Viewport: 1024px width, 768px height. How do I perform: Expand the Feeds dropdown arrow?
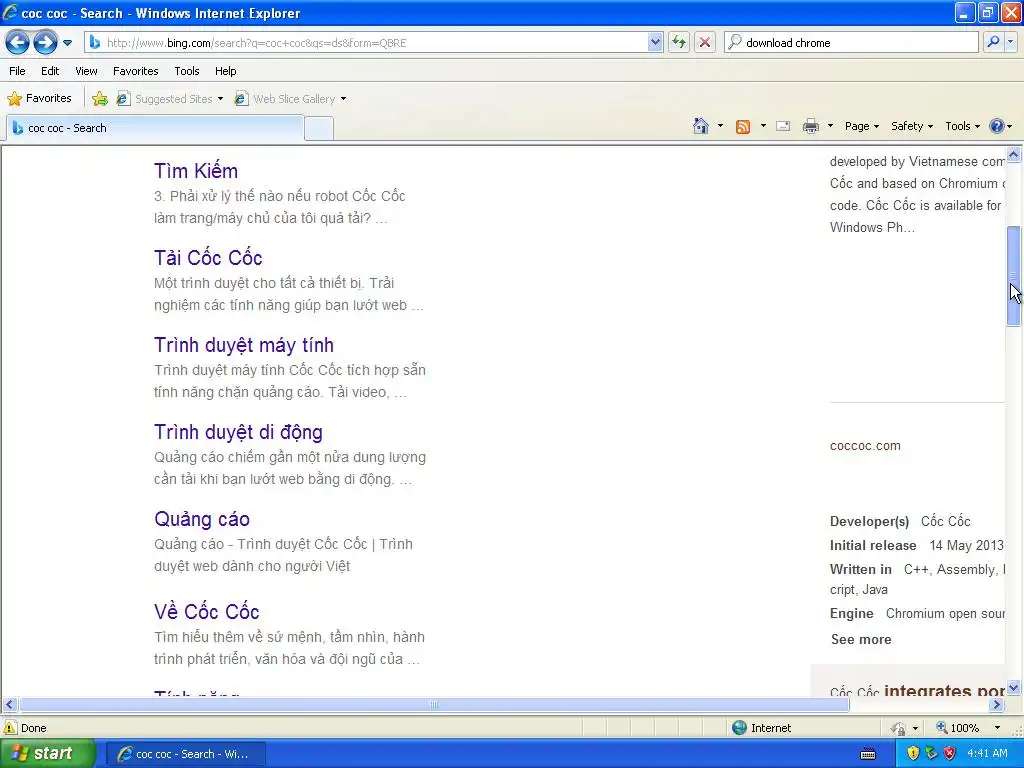763,126
